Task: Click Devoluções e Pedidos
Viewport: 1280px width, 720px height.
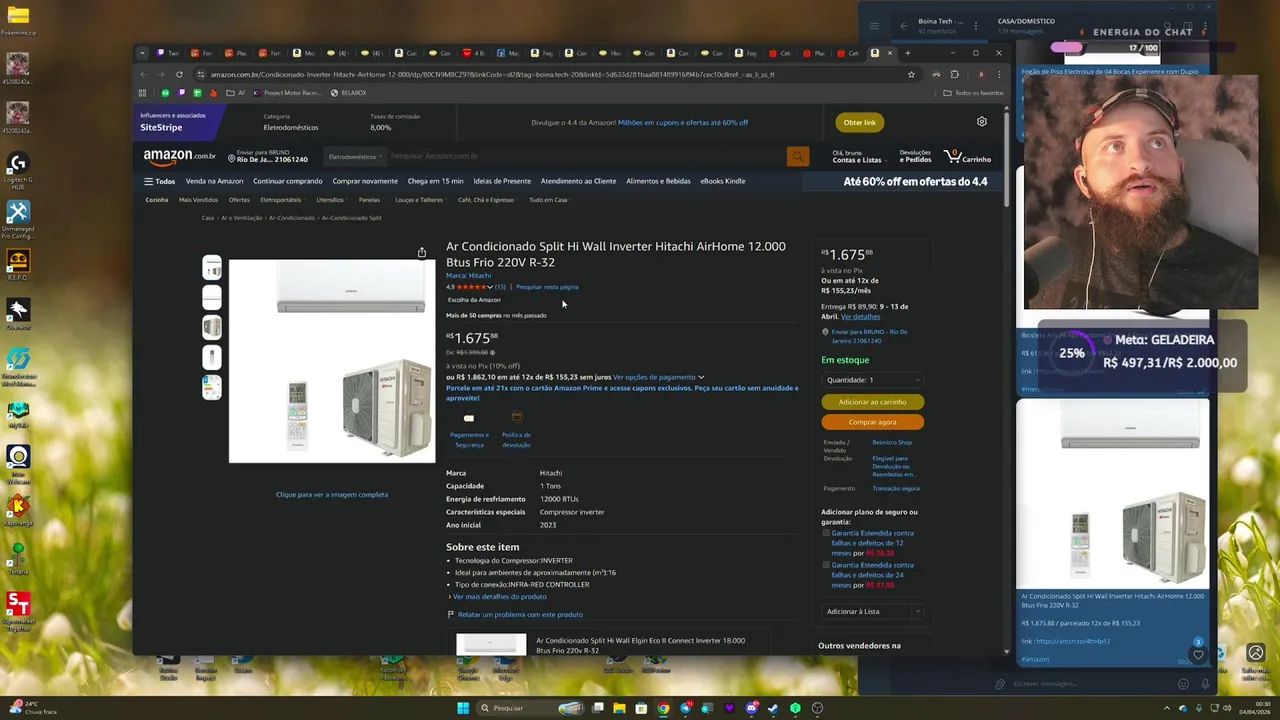Action: (x=915, y=157)
